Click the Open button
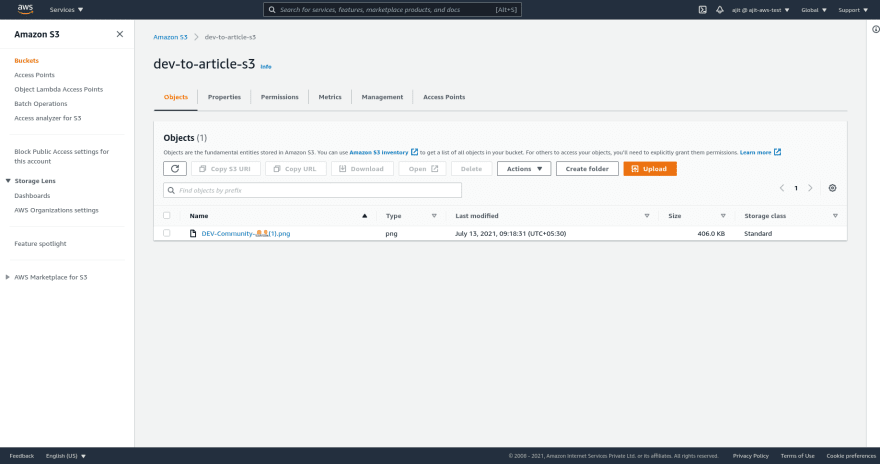The height and width of the screenshot is (464, 880). pos(422,169)
